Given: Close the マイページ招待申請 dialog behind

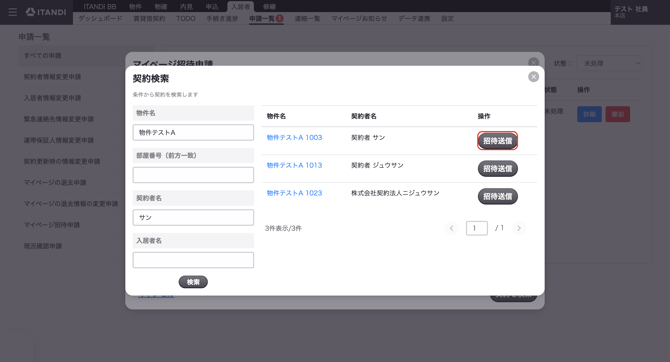Looking at the screenshot, I should click(x=533, y=62).
